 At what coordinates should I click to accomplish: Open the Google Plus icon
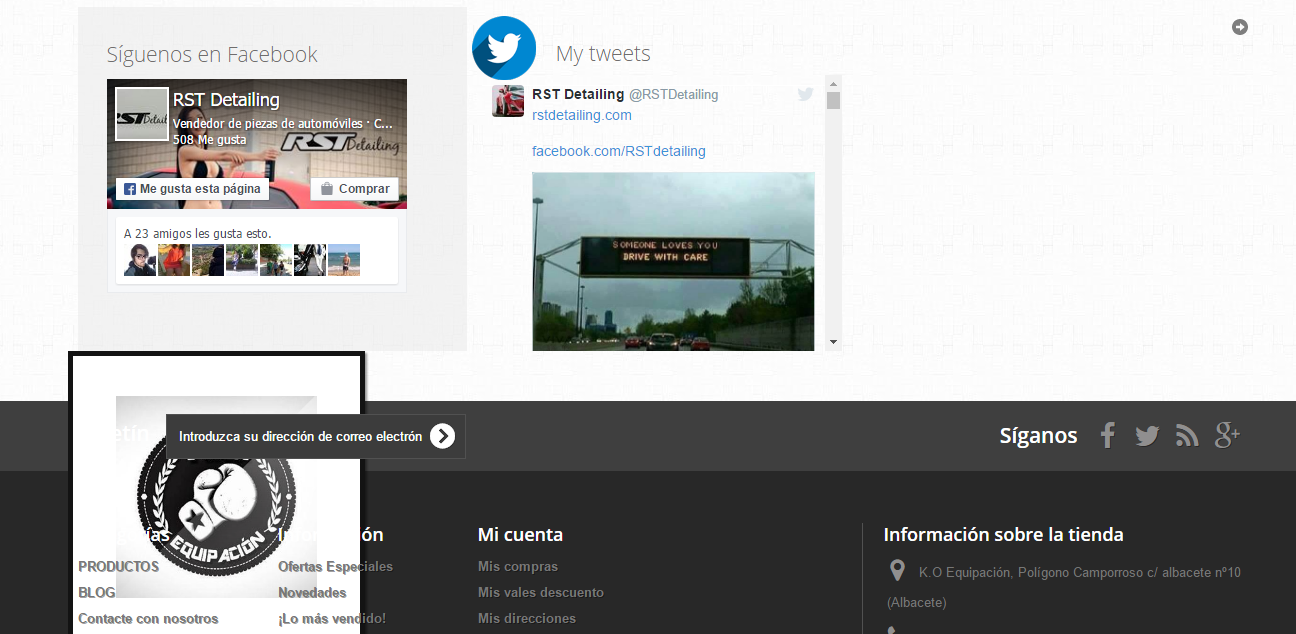[x=1227, y=435]
